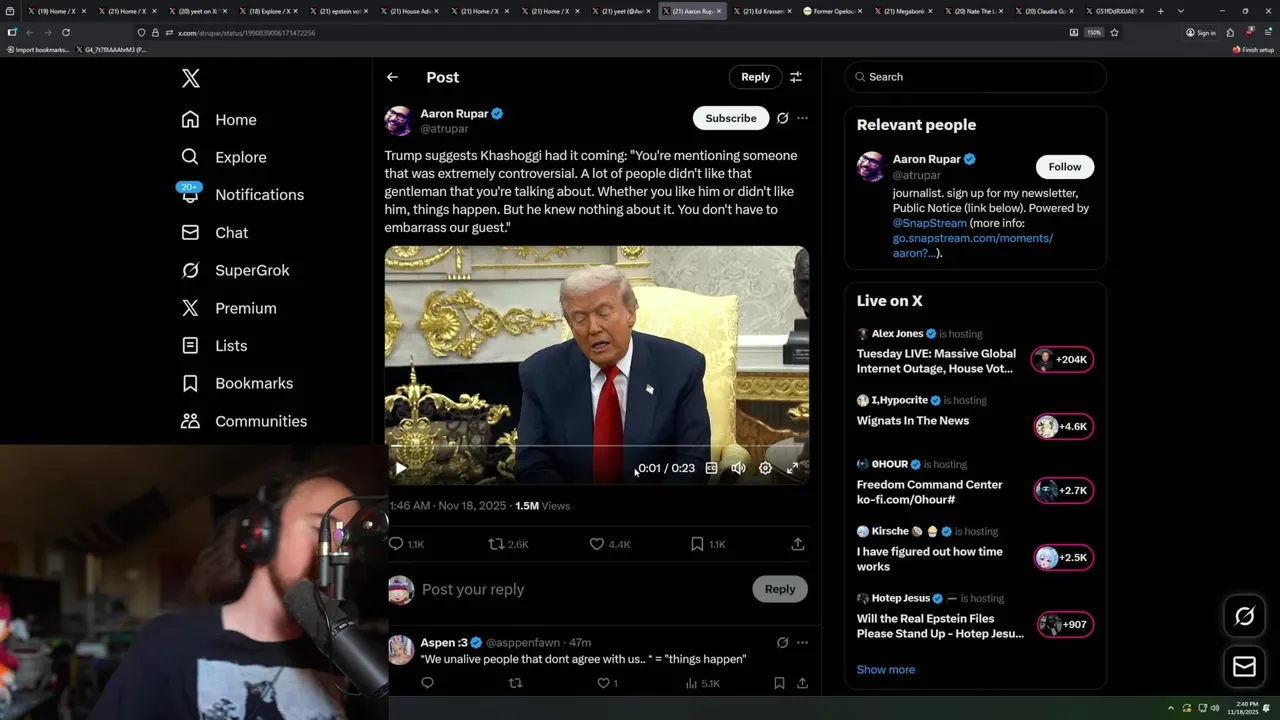Play the Trump video
Screen dimensions: 1280x720
tap(401, 468)
